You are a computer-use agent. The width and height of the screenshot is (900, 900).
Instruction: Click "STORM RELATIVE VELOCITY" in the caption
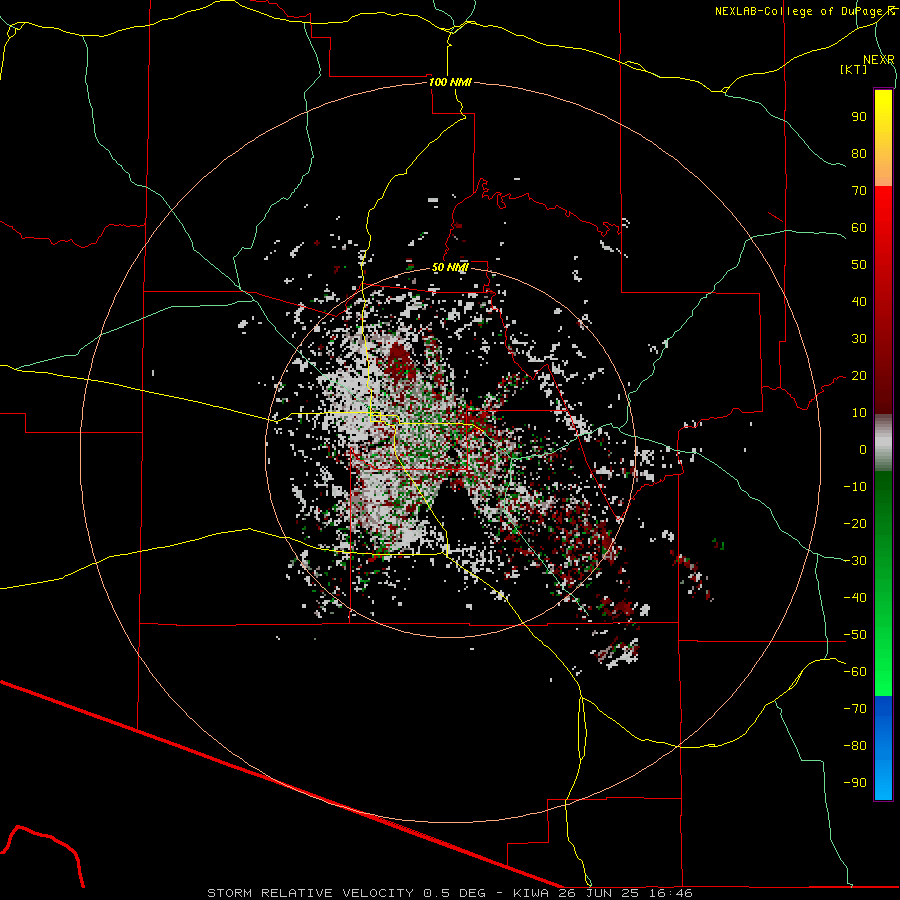tap(310, 893)
